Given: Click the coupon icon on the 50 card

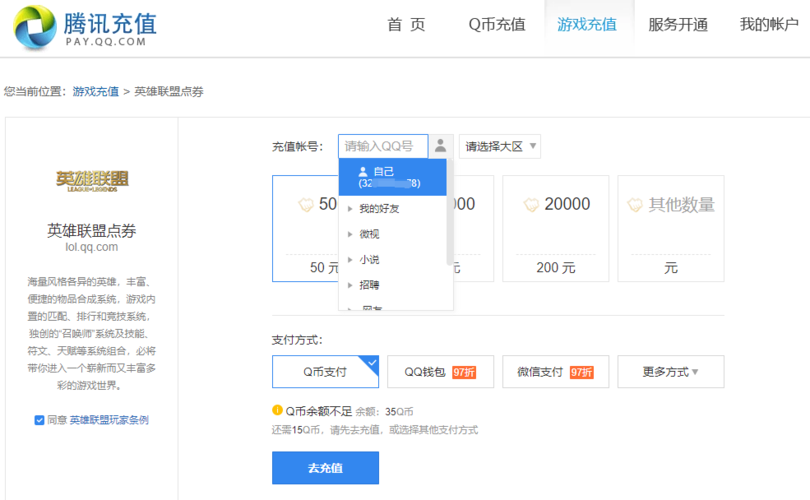Looking at the screenshot, I should (306, 205).
